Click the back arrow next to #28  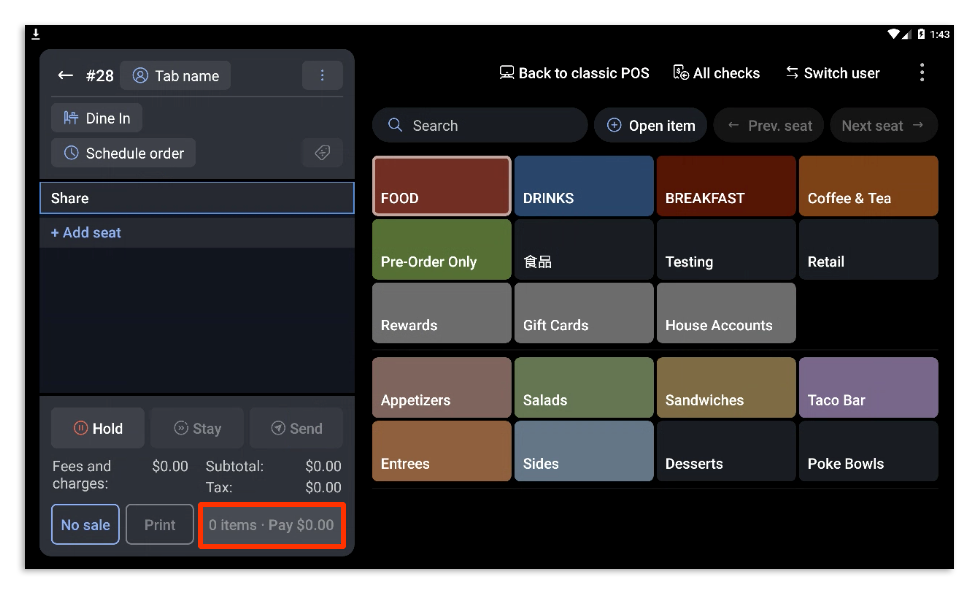point(65,76)
